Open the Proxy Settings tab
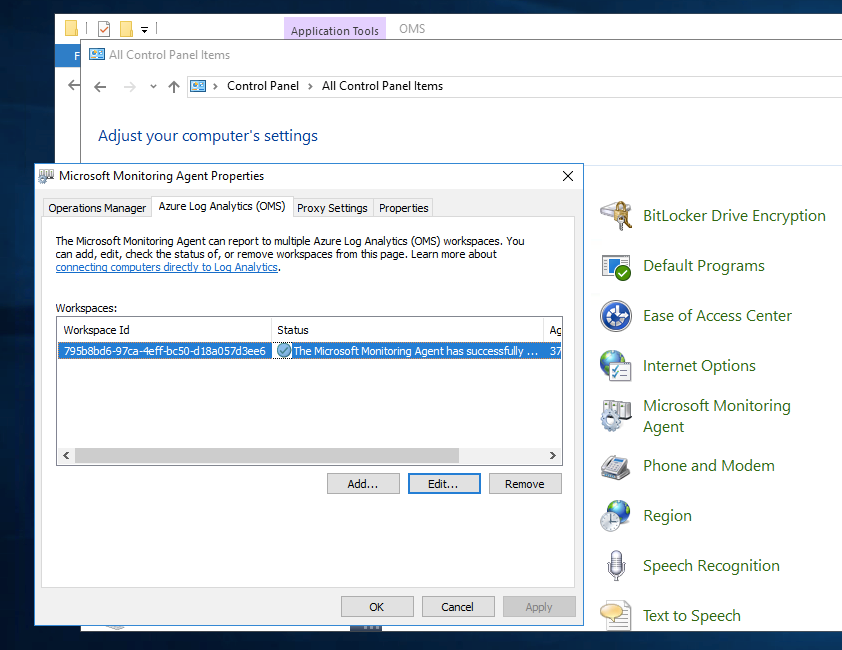 pyautogui.click(x=332, y=208)
